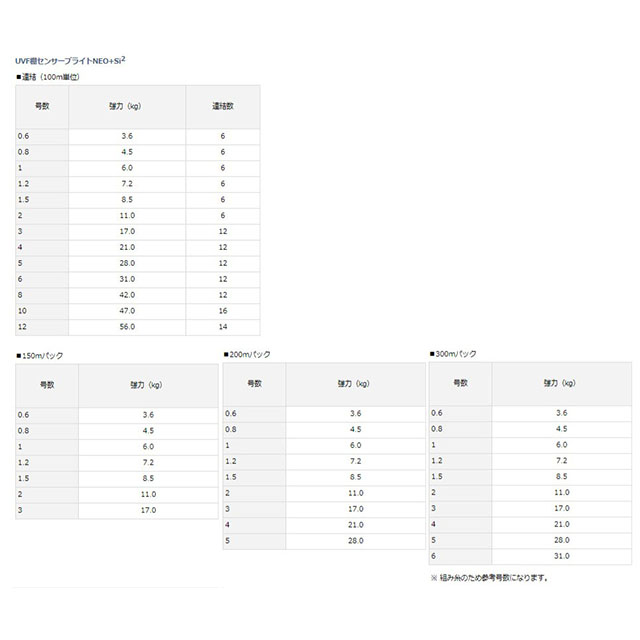640x640 pixels.
Task: Click the 連結数 value 16 cell
Action: point(222,311)
